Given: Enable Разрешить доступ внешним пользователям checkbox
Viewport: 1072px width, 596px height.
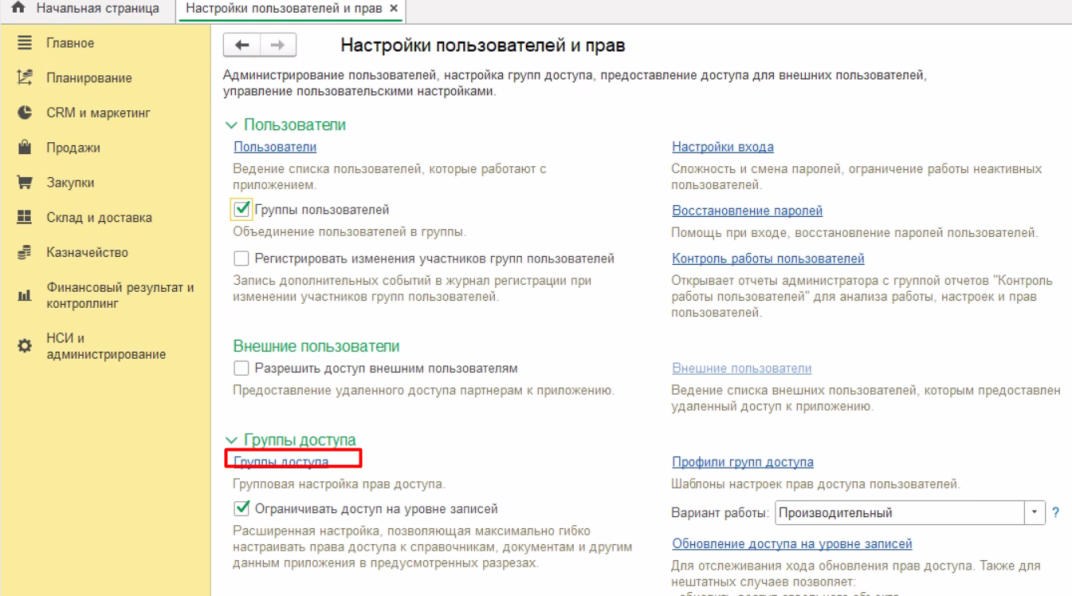Looking at the screenshot, I should tap(241, 369).
